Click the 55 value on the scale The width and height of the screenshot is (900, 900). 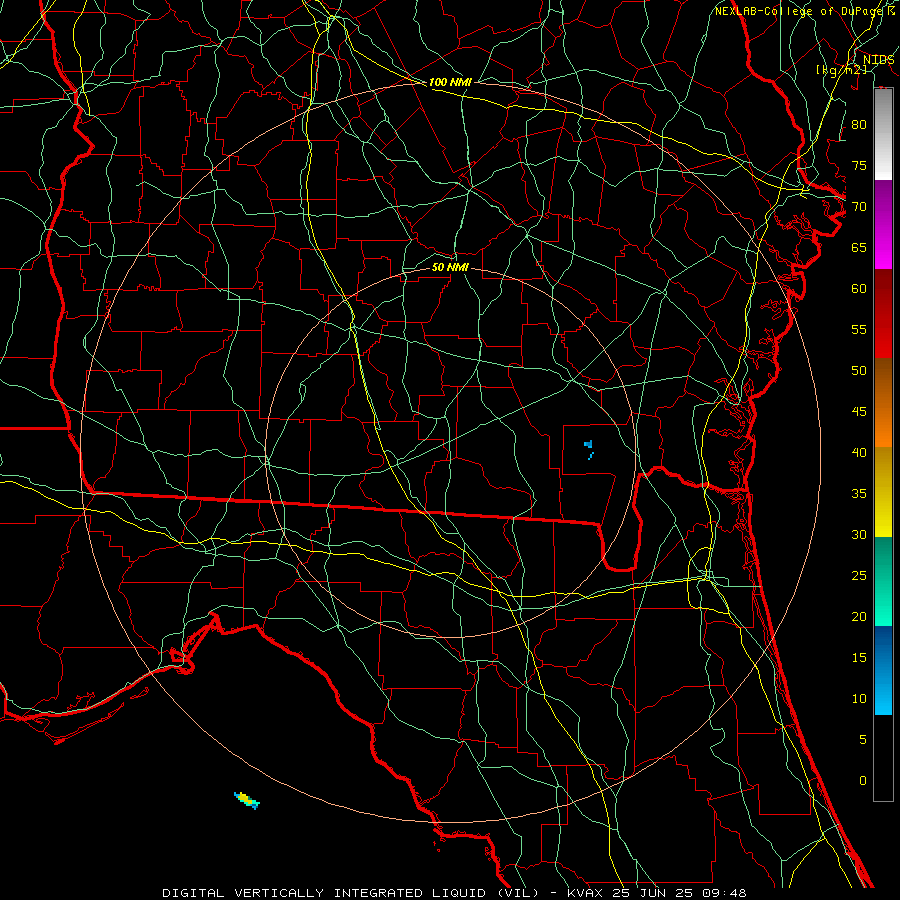[x=859, y=329]
